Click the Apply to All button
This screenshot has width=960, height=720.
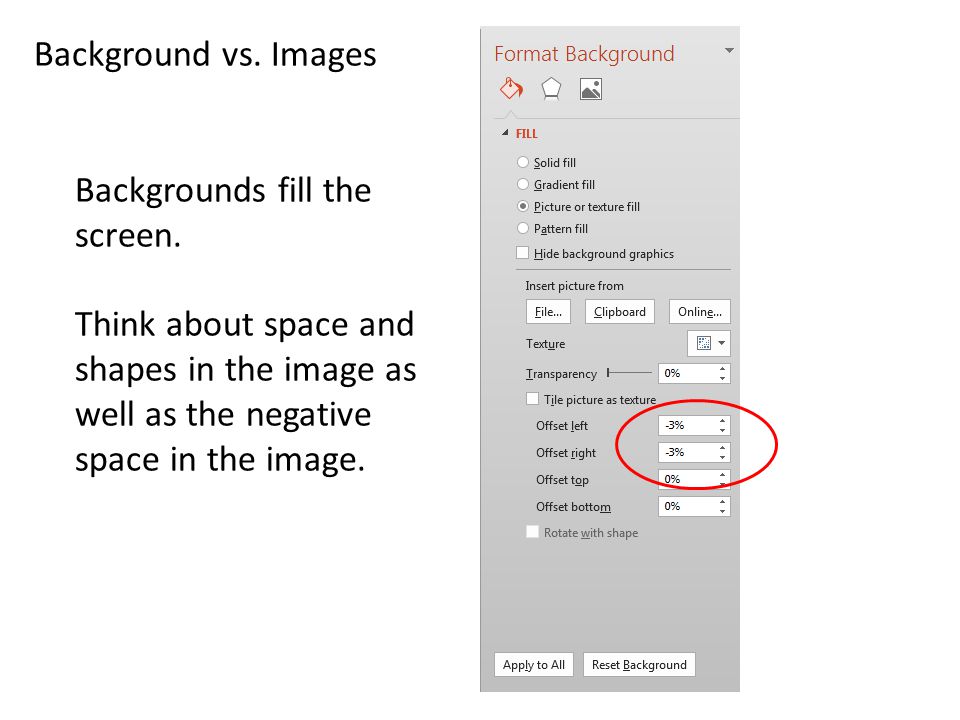pos(533,664)
